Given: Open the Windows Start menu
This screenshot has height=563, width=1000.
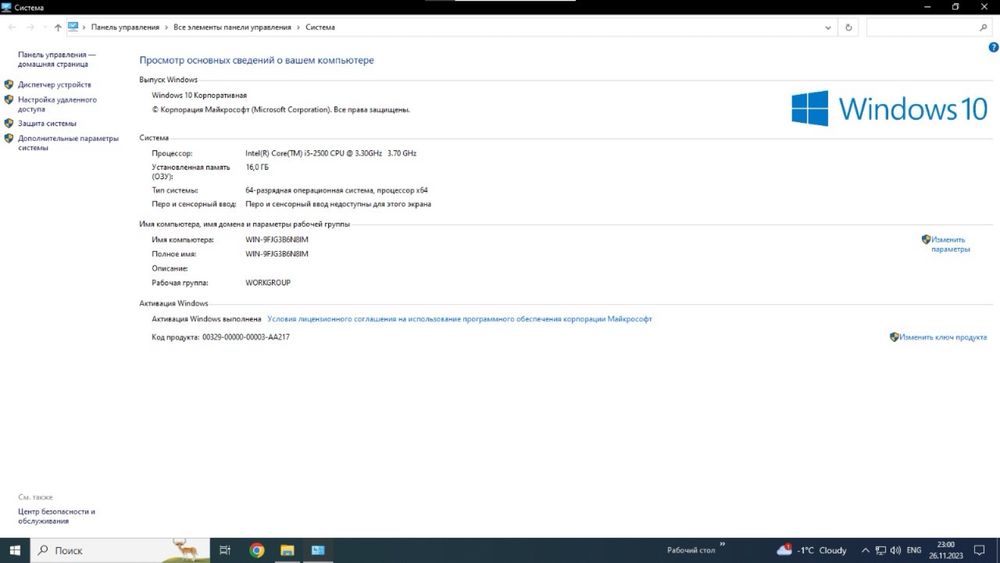Looking at the screenshot, I should [x=15, y=550].
